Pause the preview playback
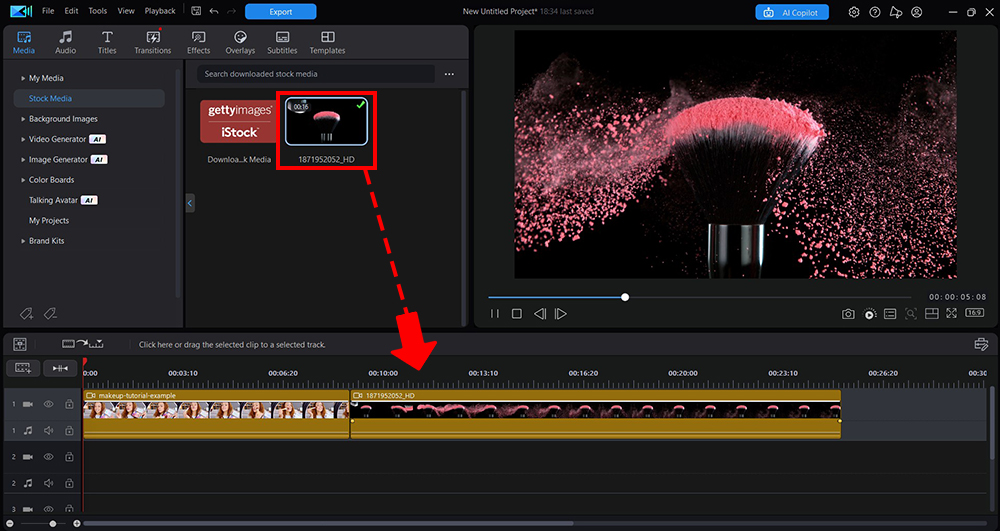This screenshot has height=531, width=1000. coord(495,314)
